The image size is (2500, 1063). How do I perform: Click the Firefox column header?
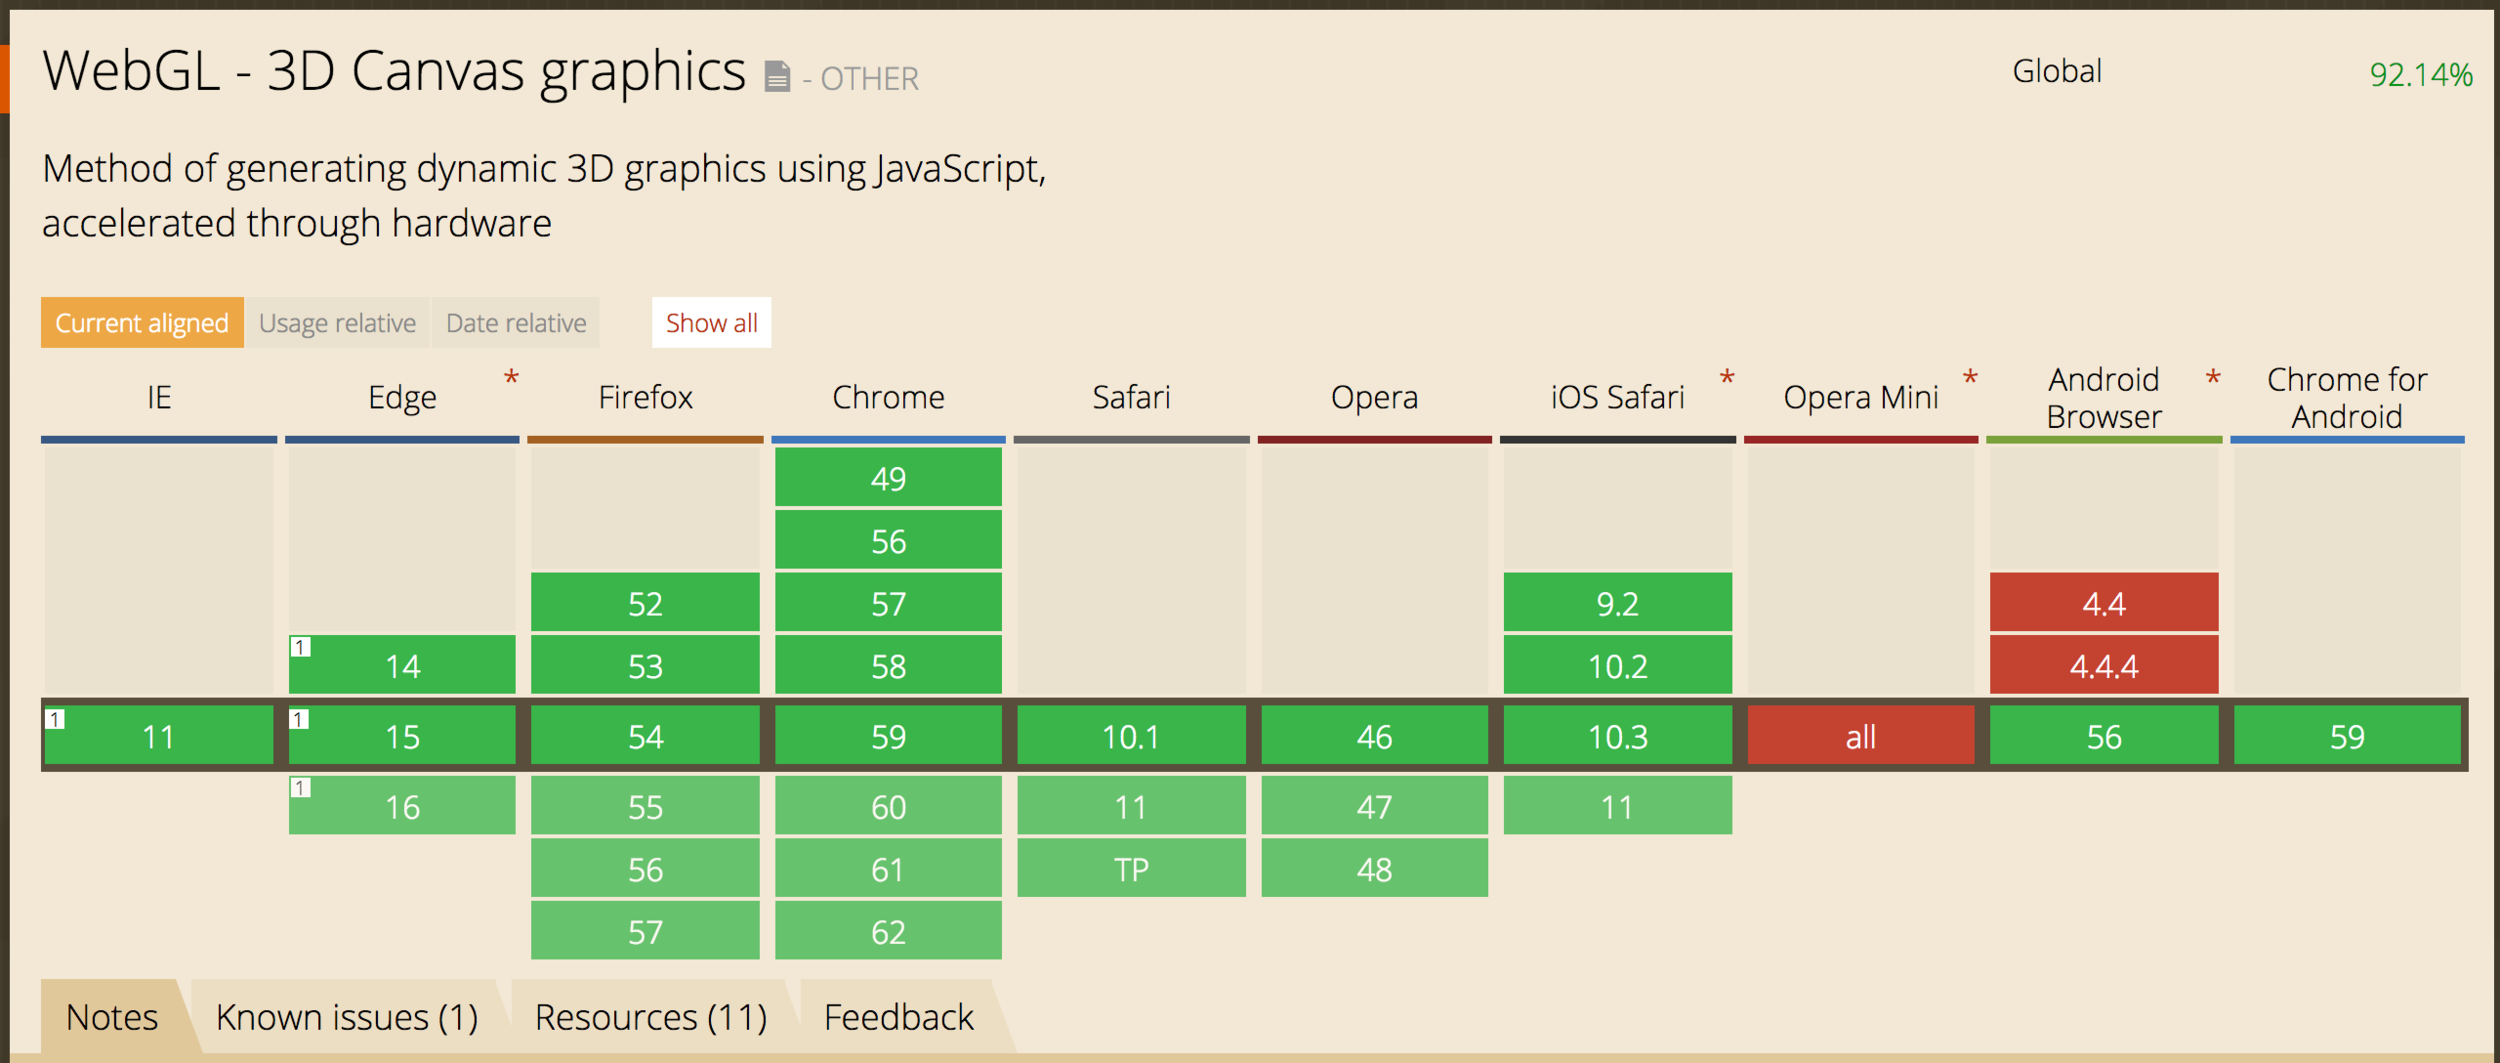(x=645, y=397)
